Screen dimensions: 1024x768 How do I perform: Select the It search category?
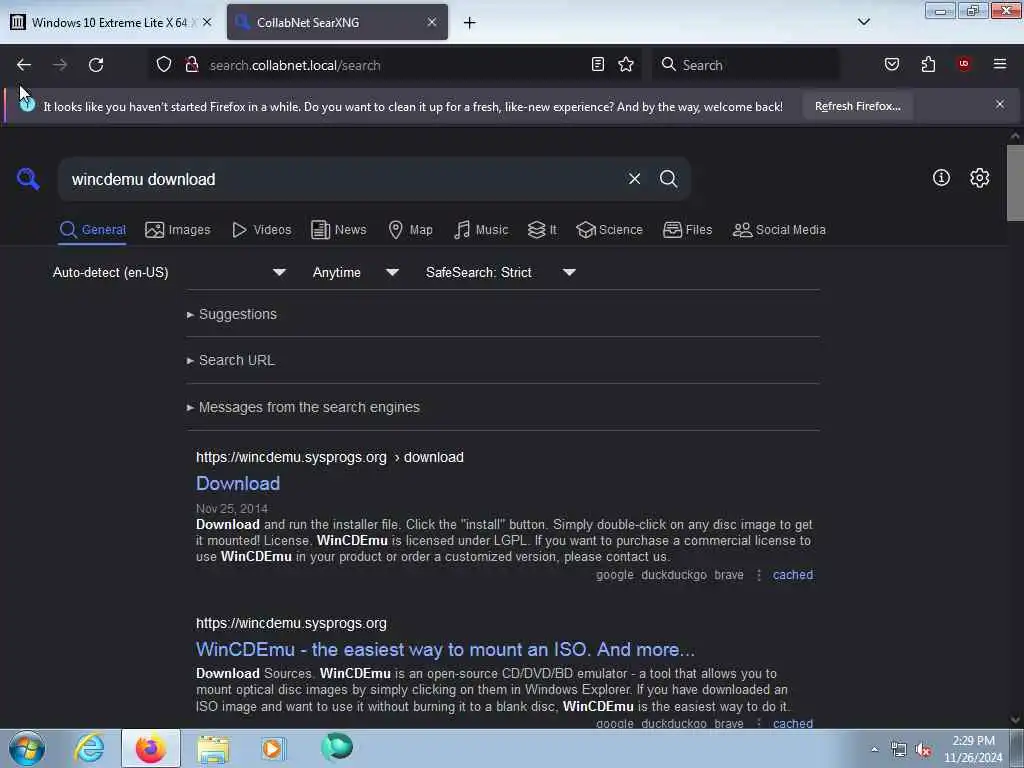[x=542, y=230]
